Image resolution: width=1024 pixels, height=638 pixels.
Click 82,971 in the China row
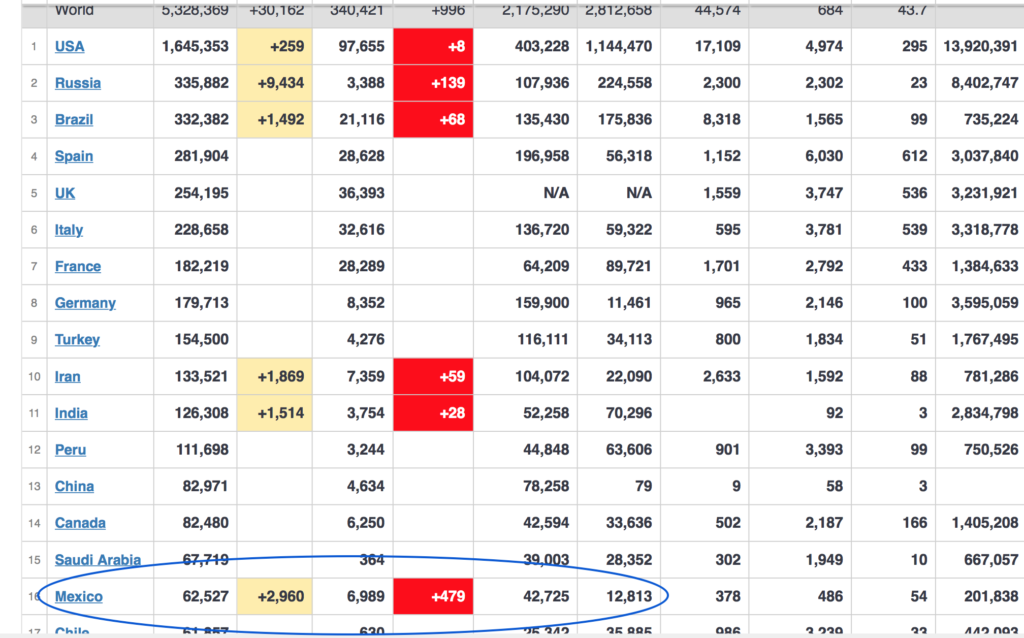coord(205,486)
